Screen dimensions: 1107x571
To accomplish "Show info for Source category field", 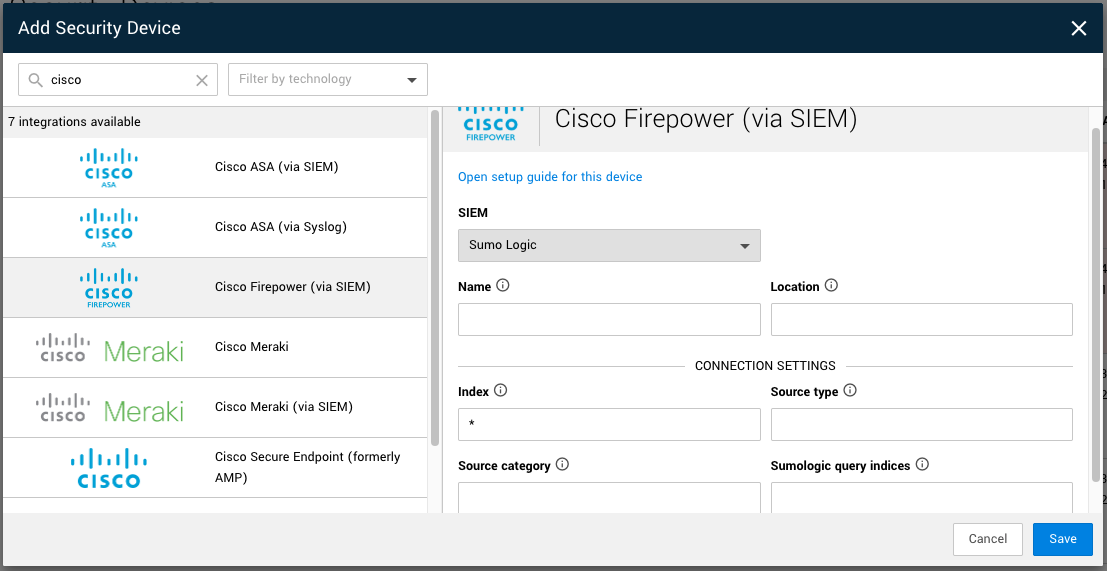I will pyautogui.click(x=562, y=464).
